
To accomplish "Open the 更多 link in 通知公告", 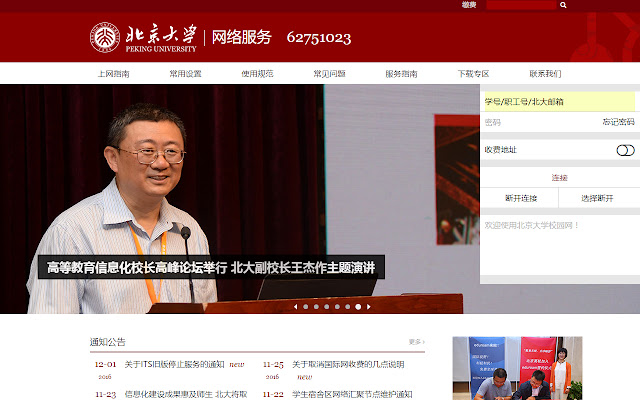I will coord(416,342).
